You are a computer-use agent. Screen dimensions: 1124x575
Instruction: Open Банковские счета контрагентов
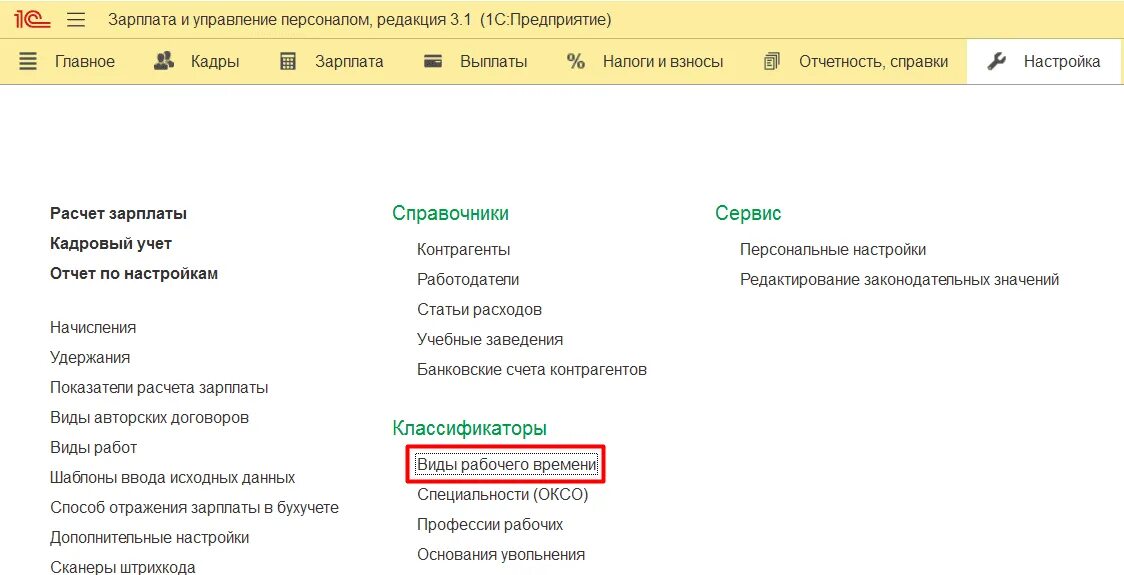532,370
